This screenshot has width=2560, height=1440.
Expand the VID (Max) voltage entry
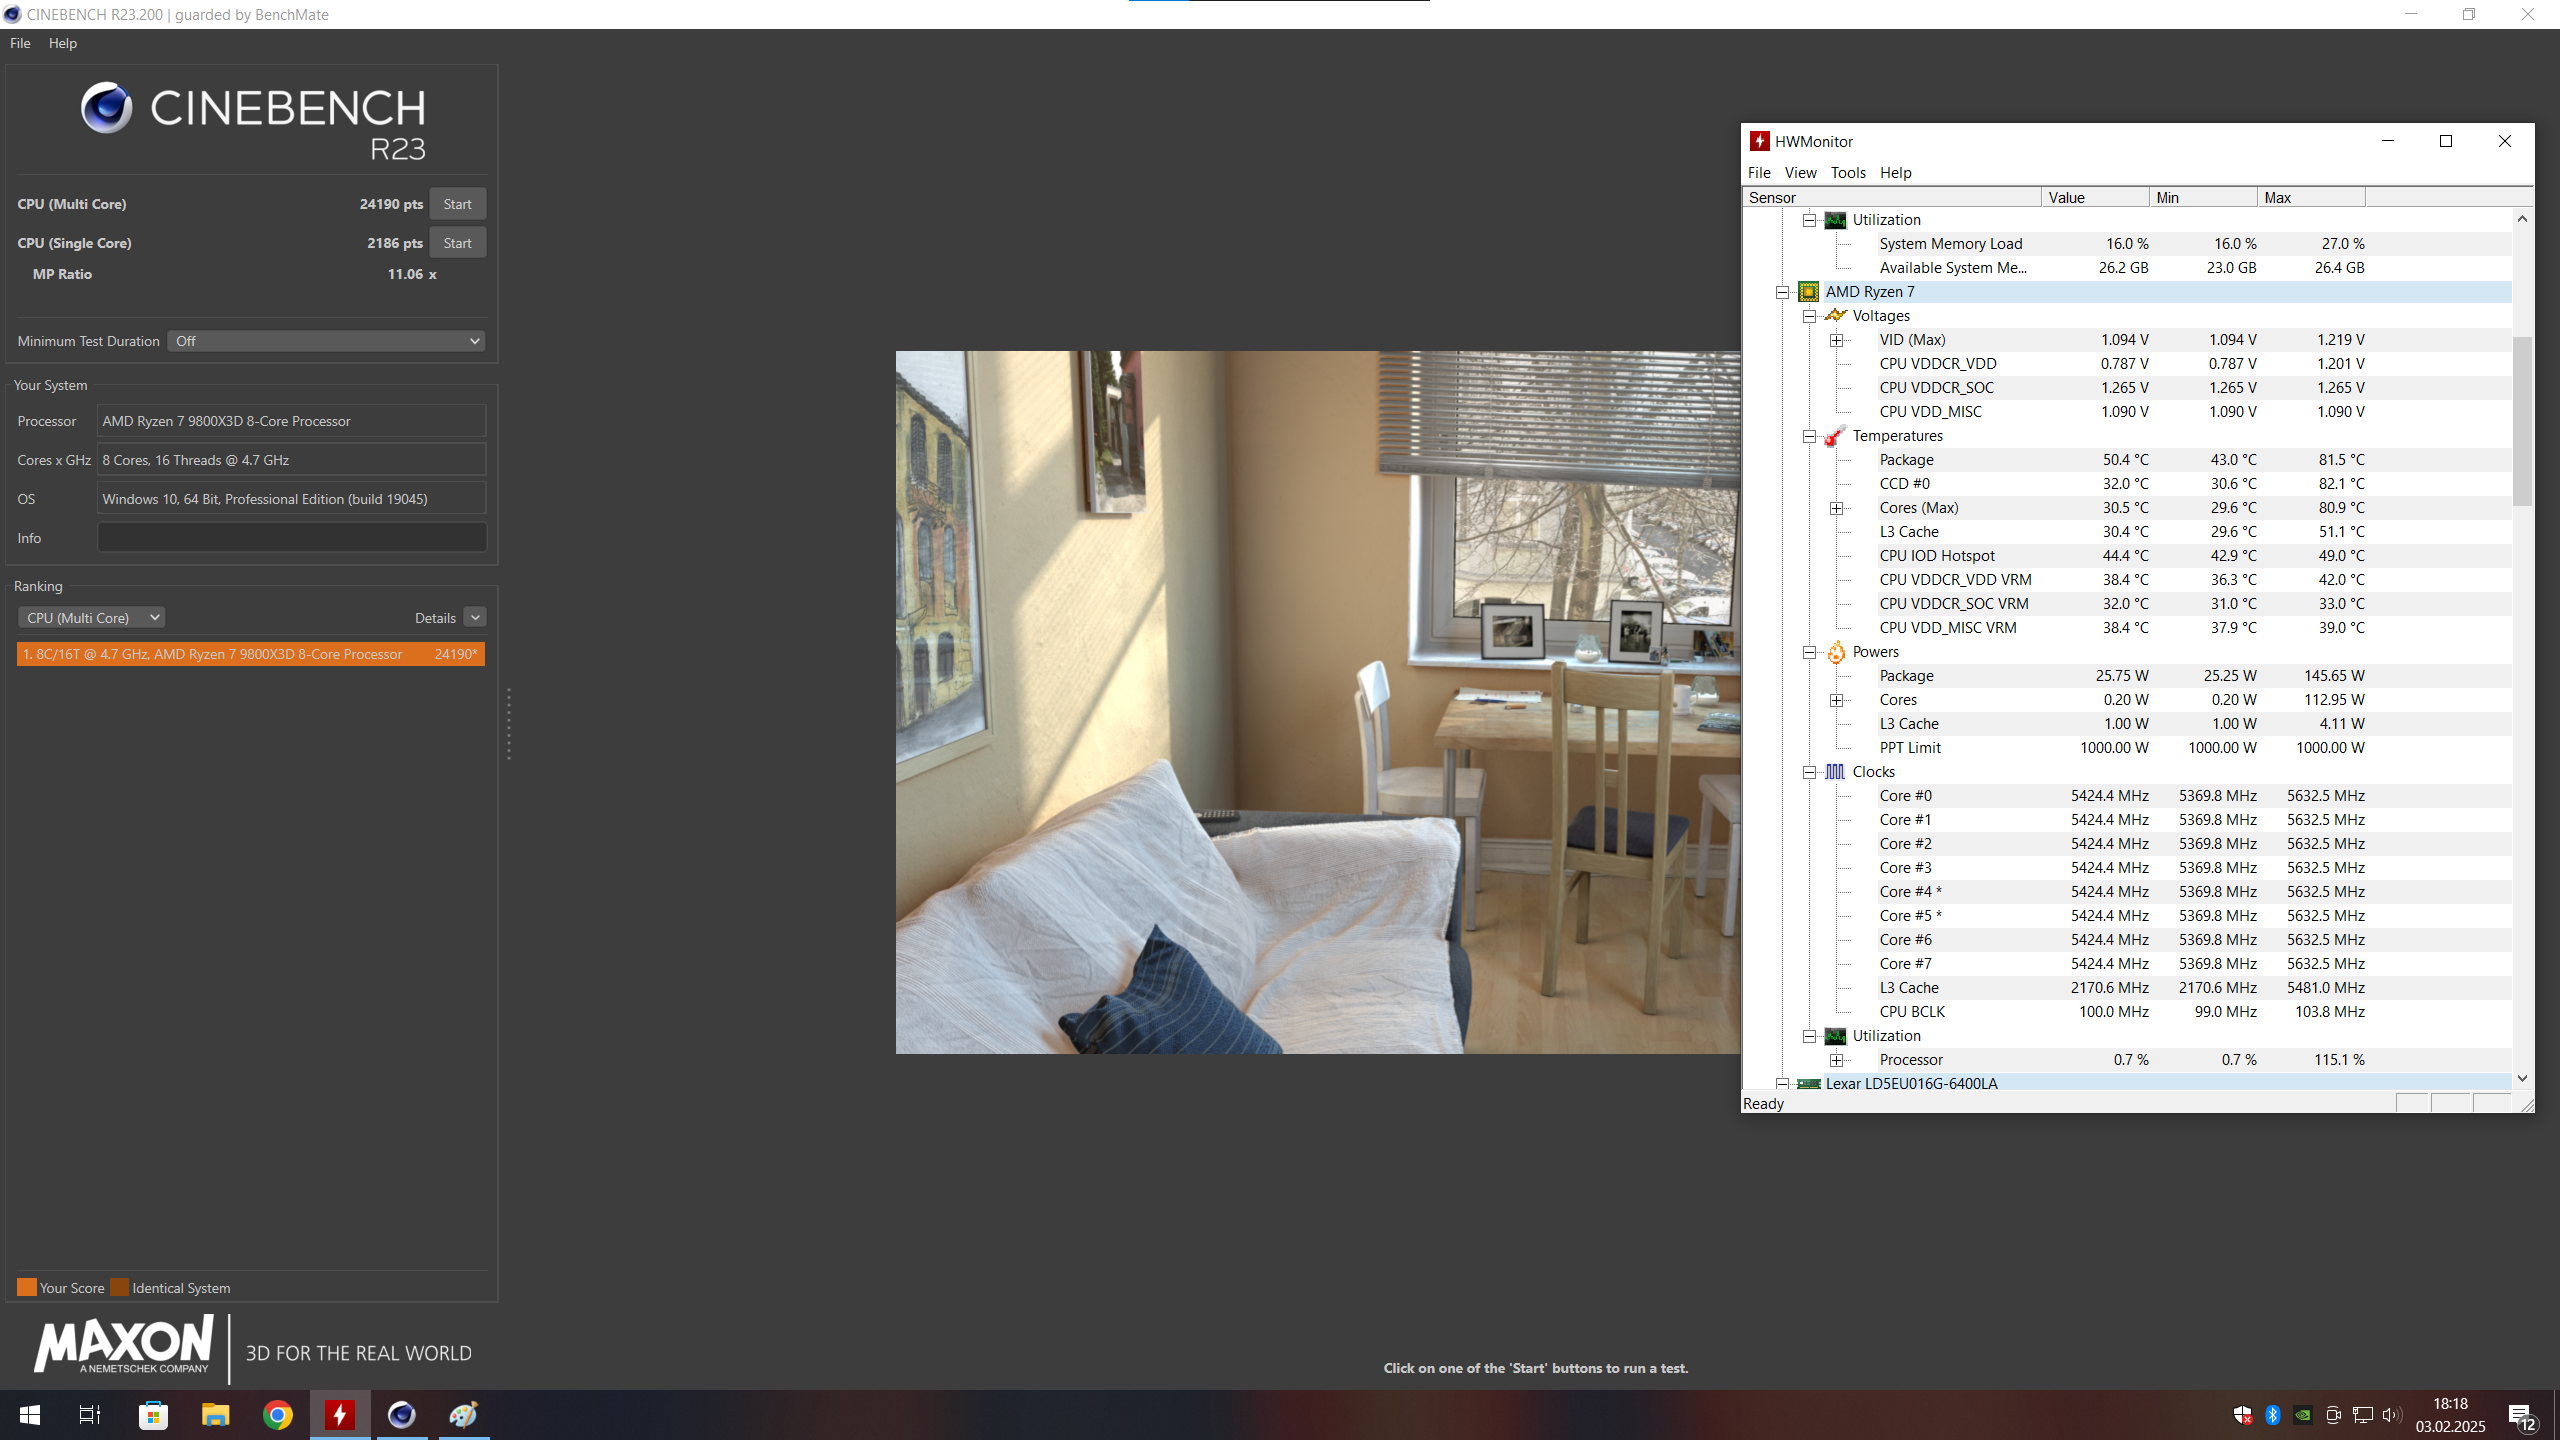(1836, 340)
